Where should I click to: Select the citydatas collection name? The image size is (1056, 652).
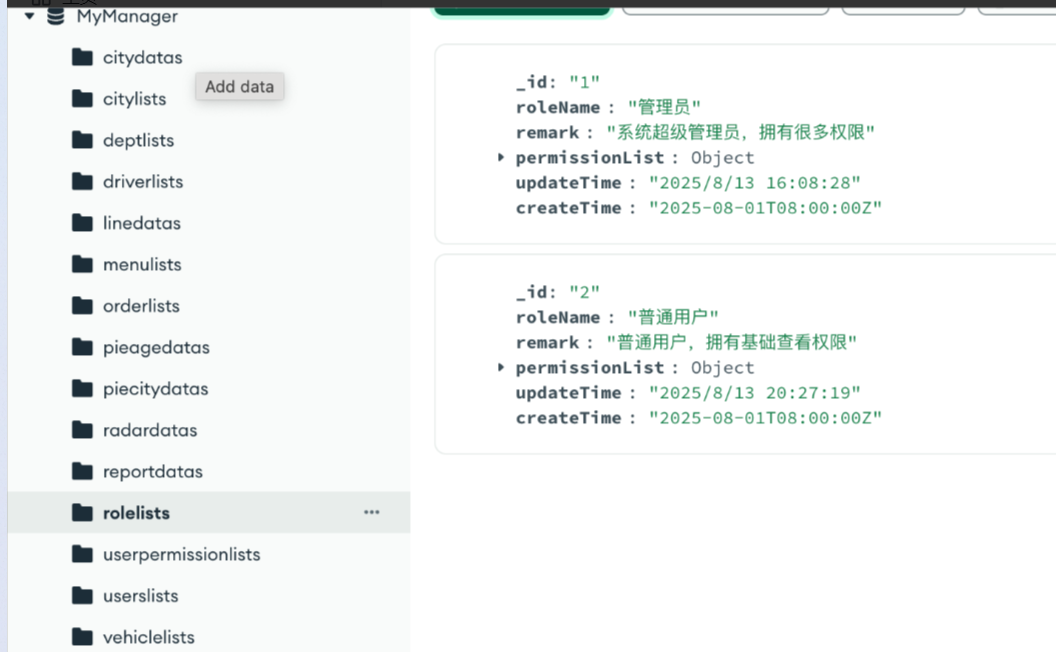[143, 58]
